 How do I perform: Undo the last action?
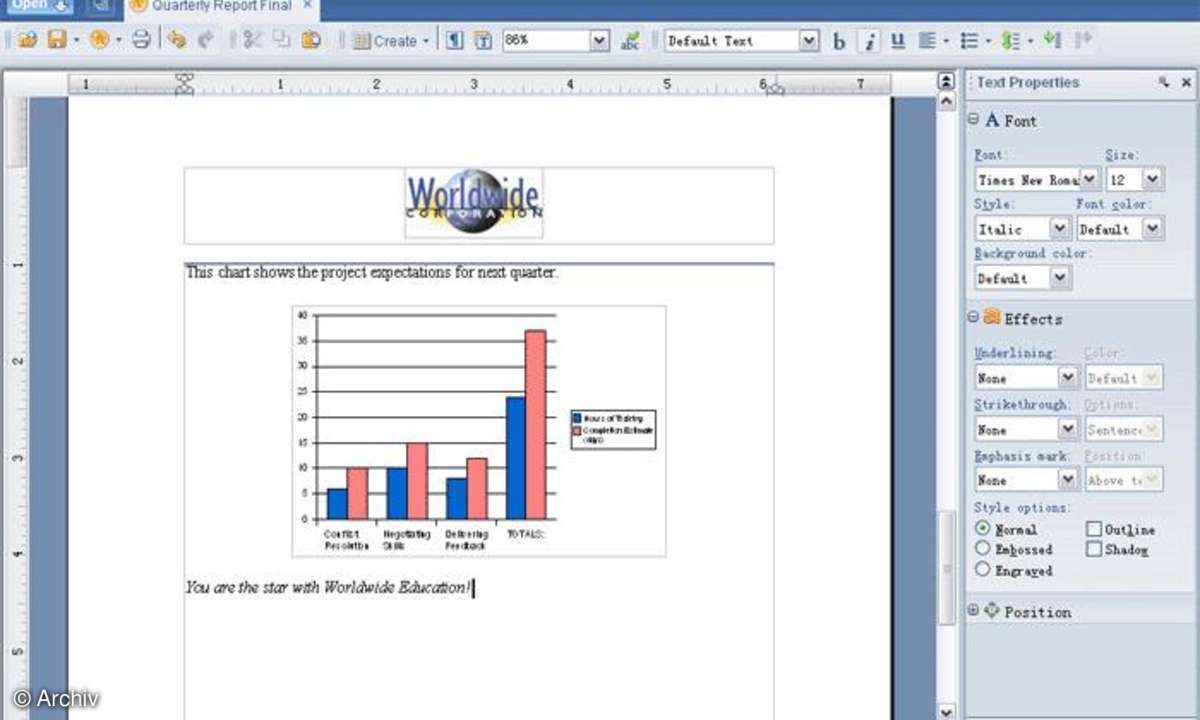[177, 40]
